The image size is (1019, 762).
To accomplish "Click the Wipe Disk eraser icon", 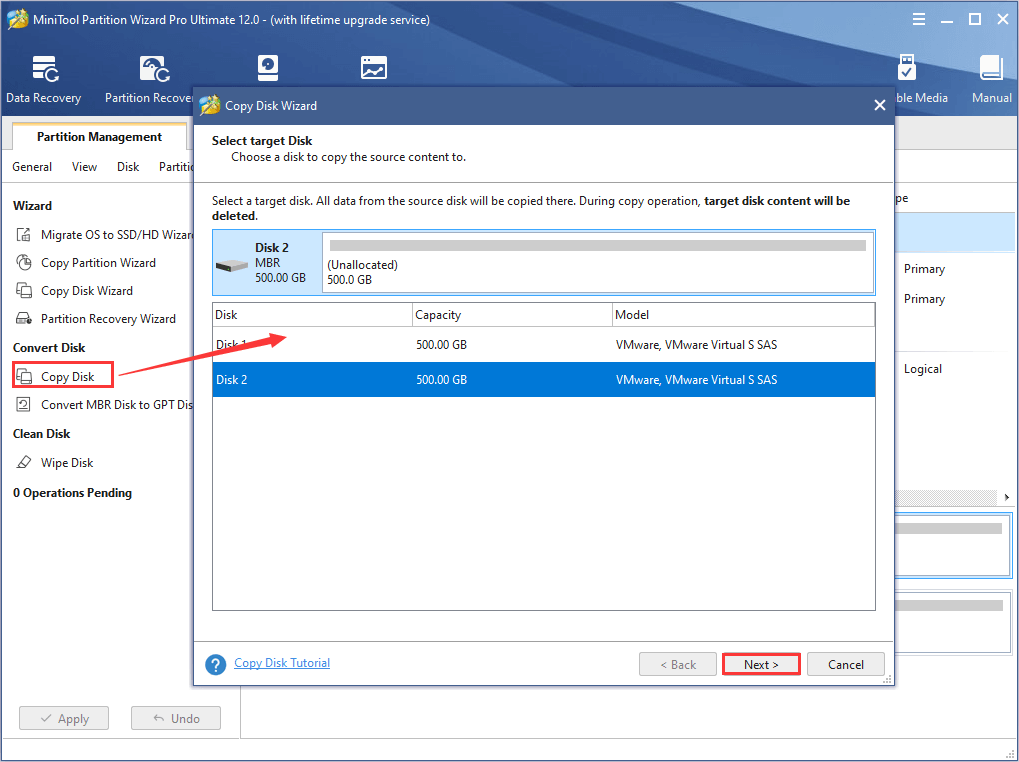I will coord(24,463).
